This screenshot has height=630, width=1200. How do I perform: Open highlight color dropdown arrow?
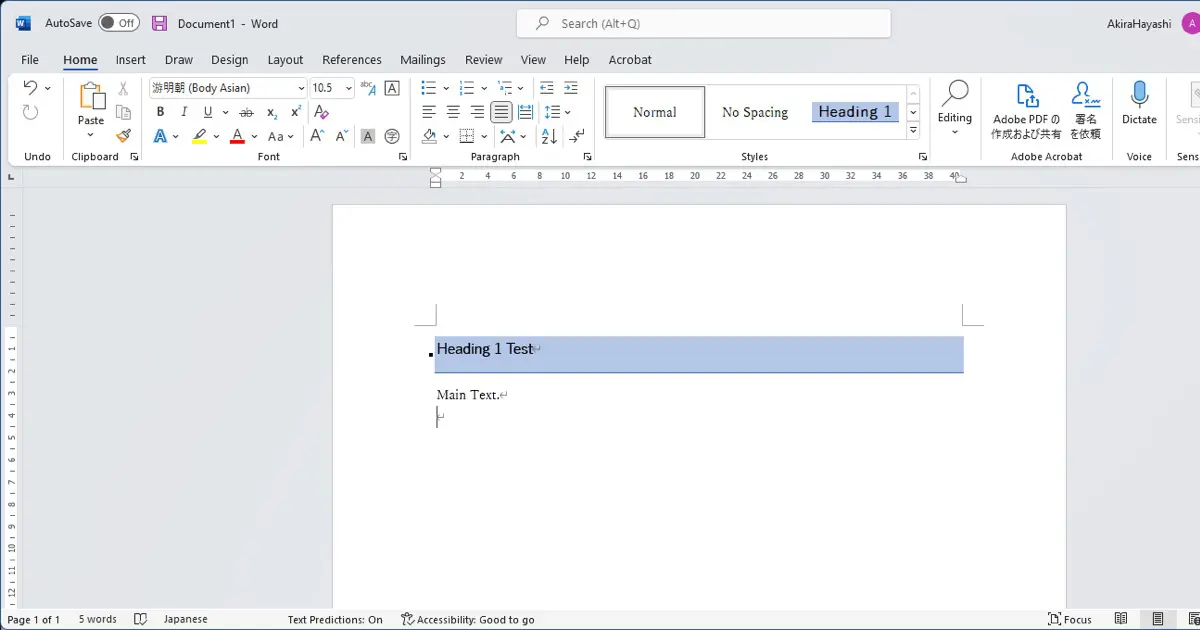(217, 137)
